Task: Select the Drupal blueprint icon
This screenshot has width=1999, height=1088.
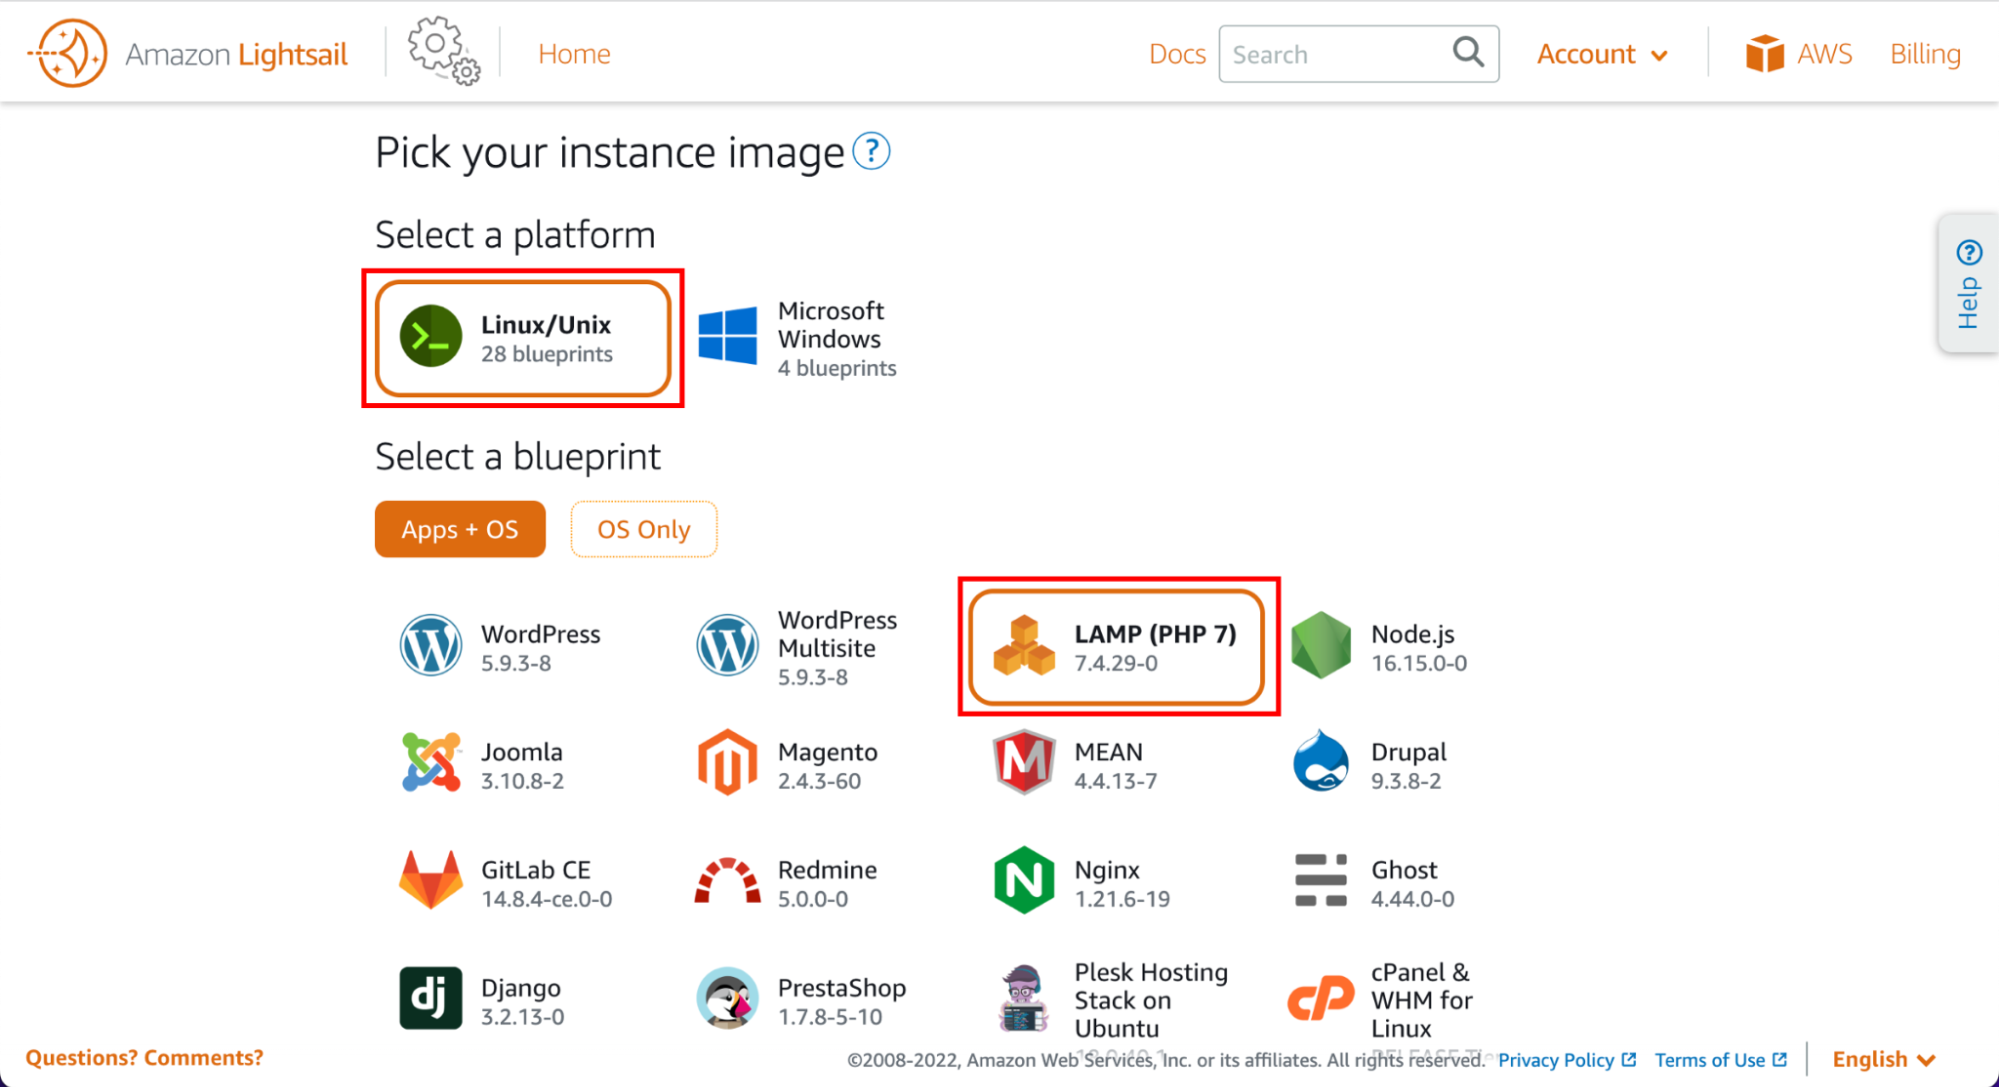Action: click(1321, 763)
